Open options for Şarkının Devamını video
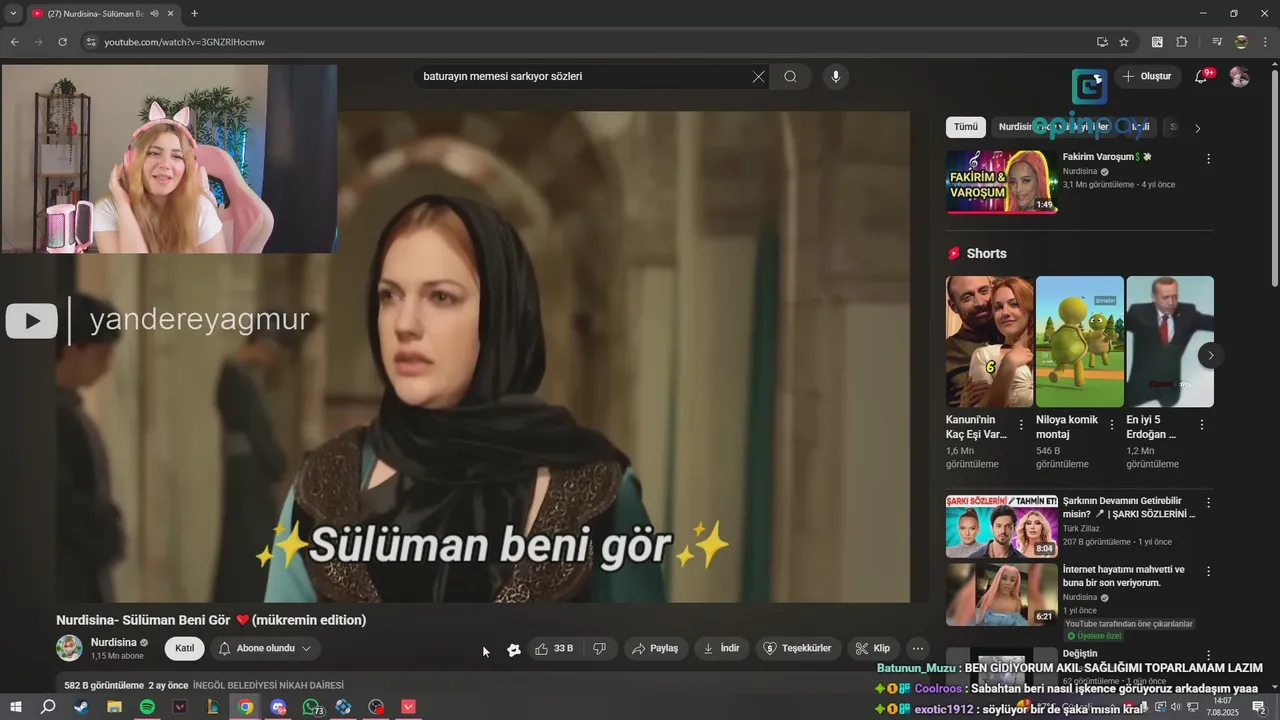This screenshot has height=720, width=1280. (x=1208, y=503)
